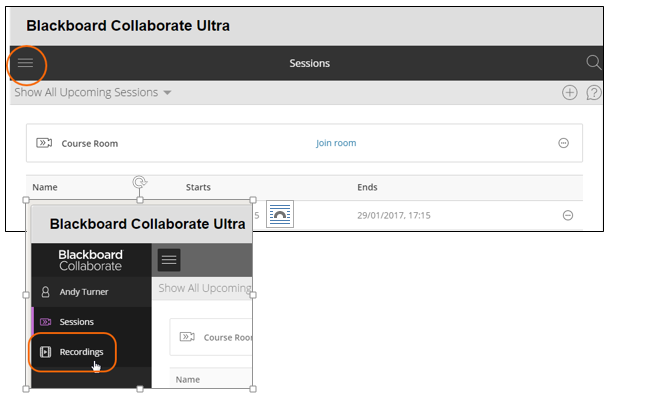Screen dimensions: 658x398
Task: Open the Show All Upcoming filter in inset
Action: 204,288
